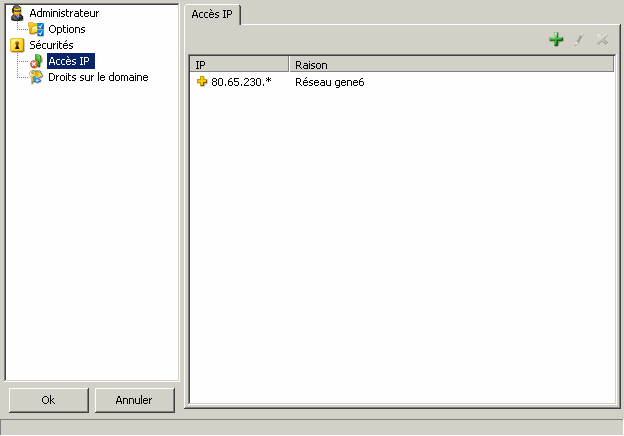Click the Administrateur user icon
Screen dimensions: 624x436
pos(17,13)
